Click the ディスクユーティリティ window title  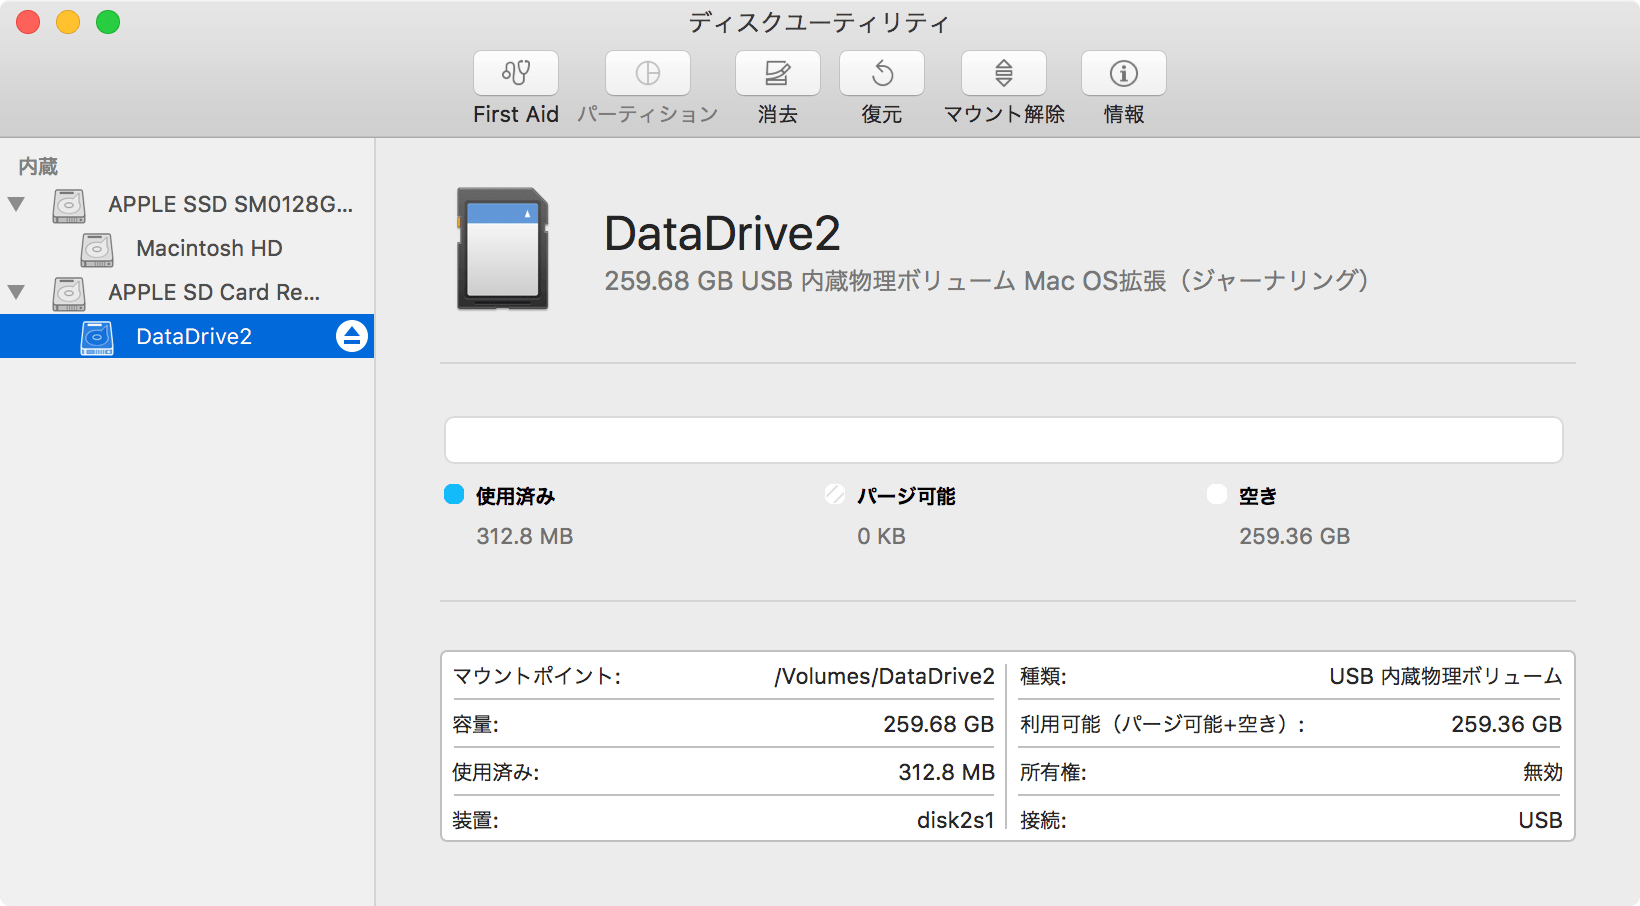click(x=819, y=22)
